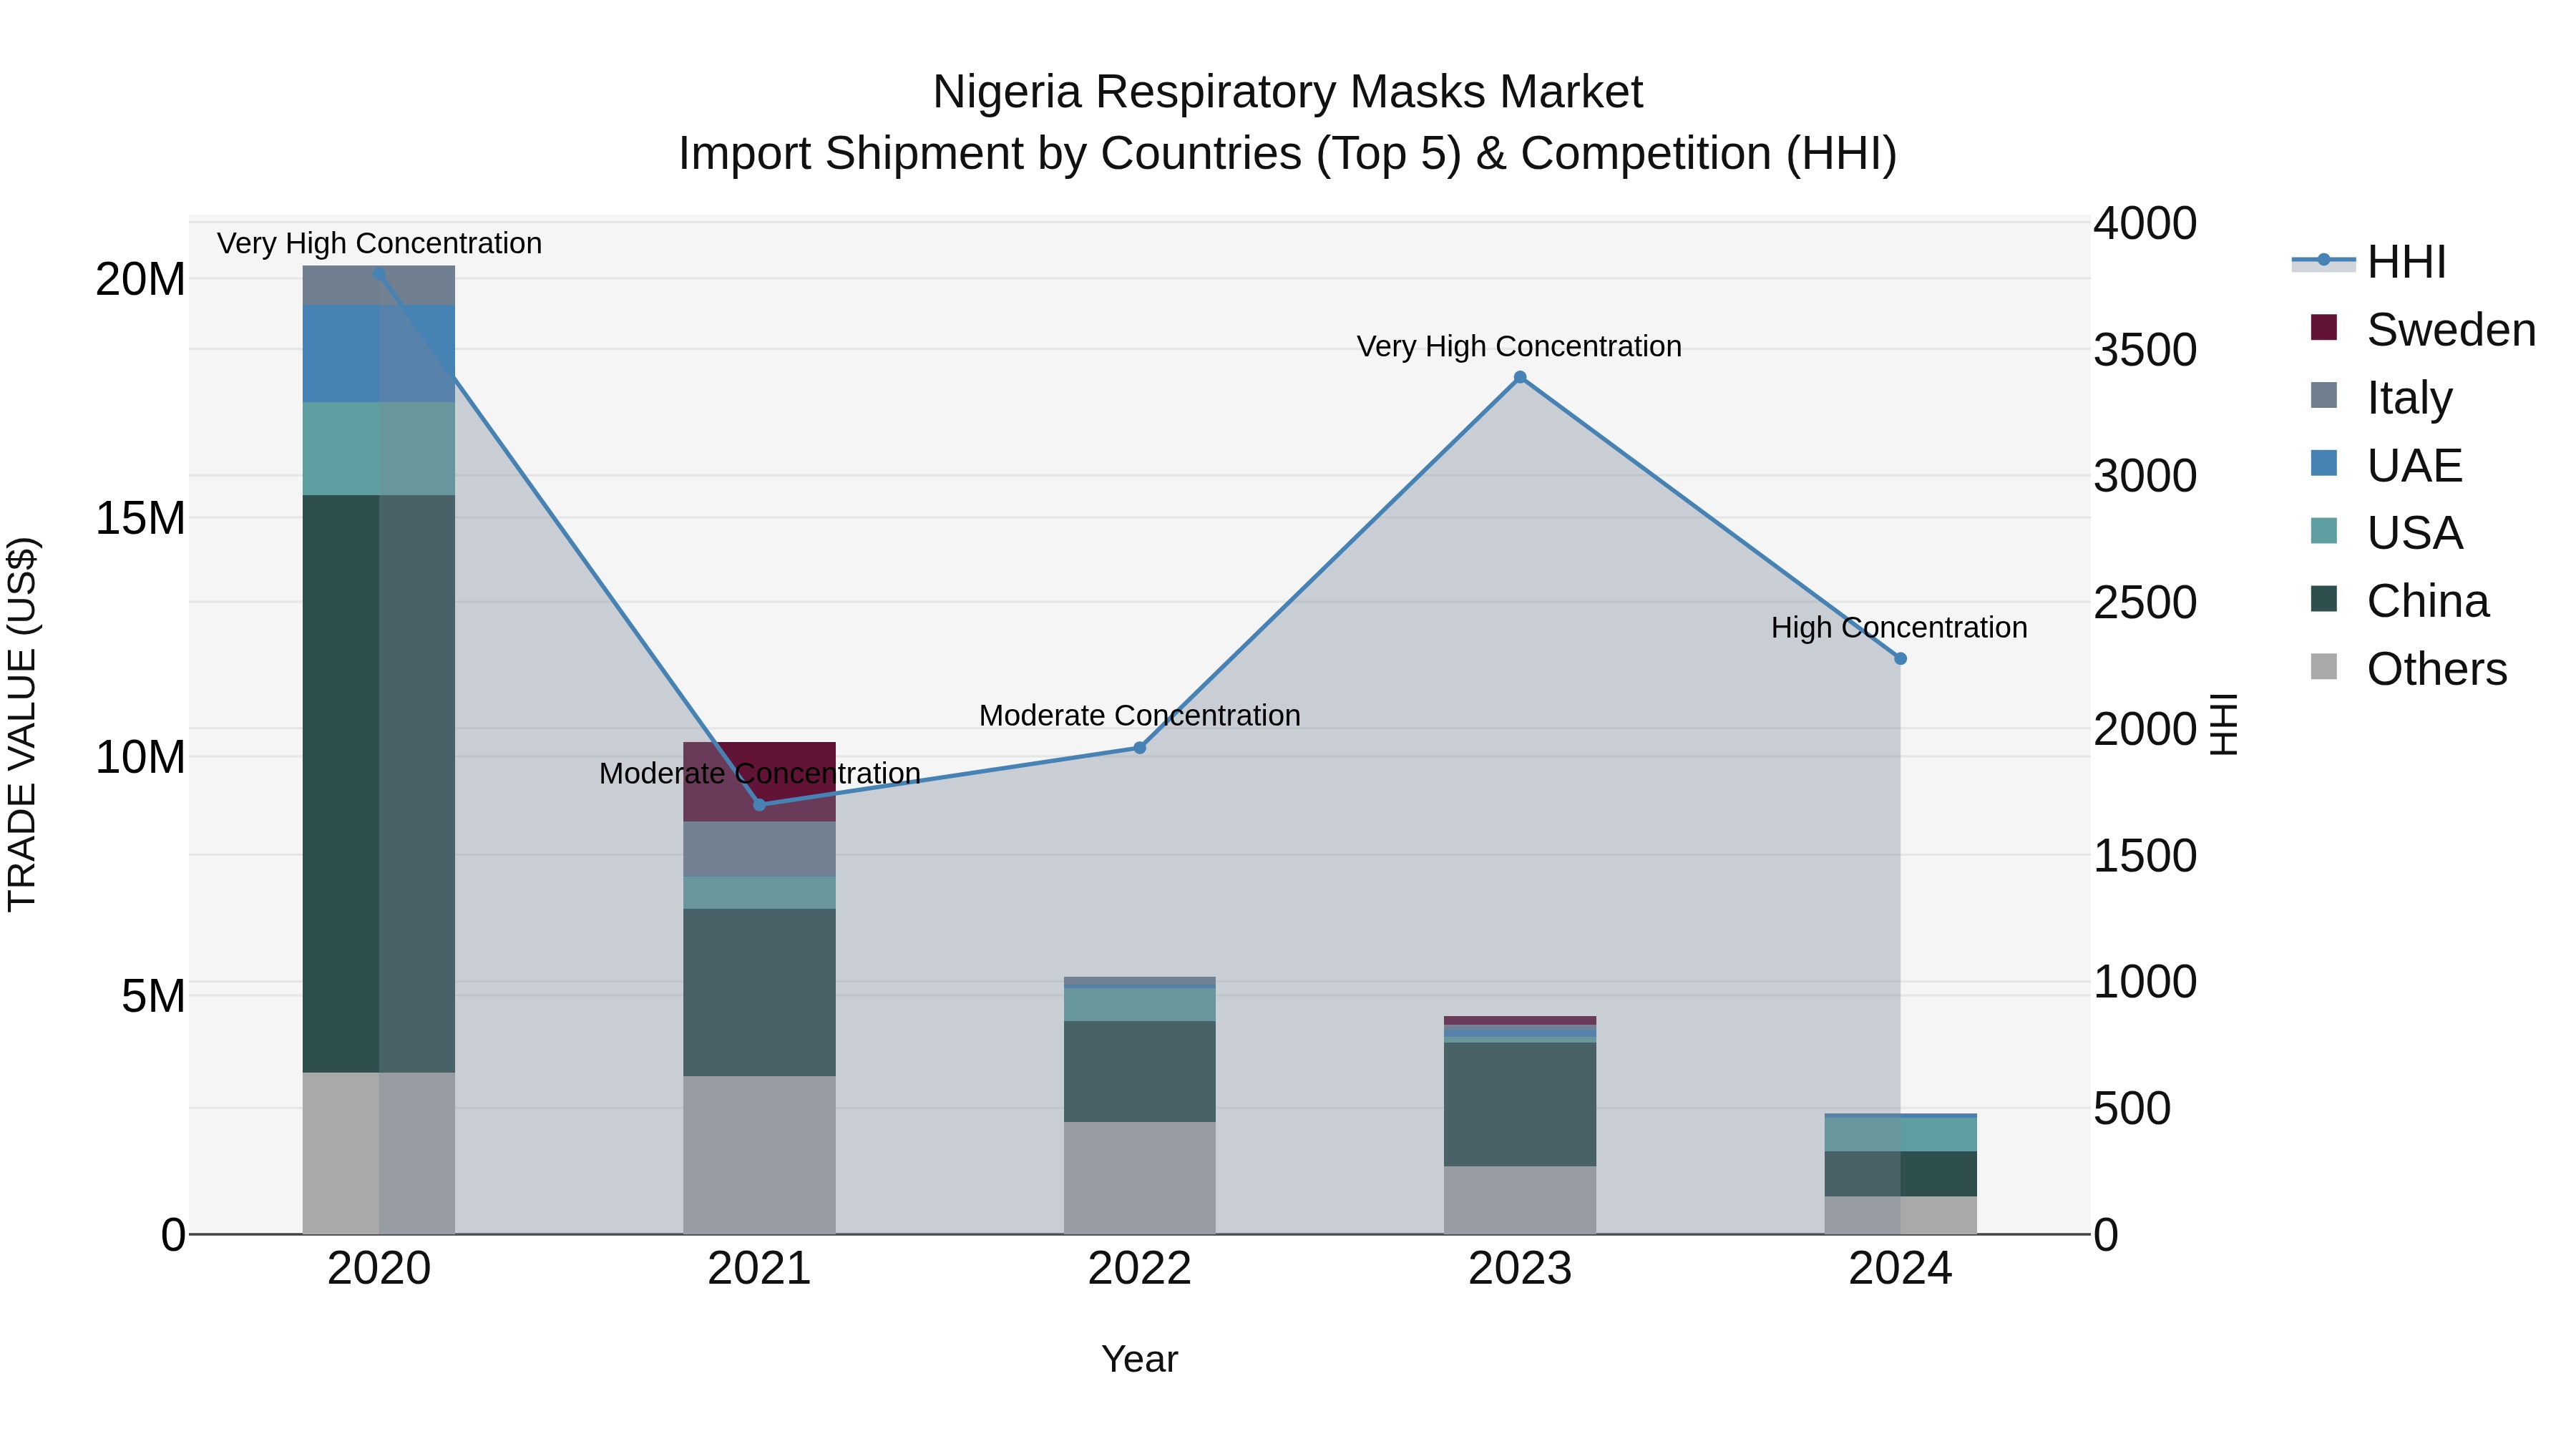Click the USA segment of the 2022 bar
The image size is (2576, 1449).
pyautogui.click(x=1140, y=1005)
